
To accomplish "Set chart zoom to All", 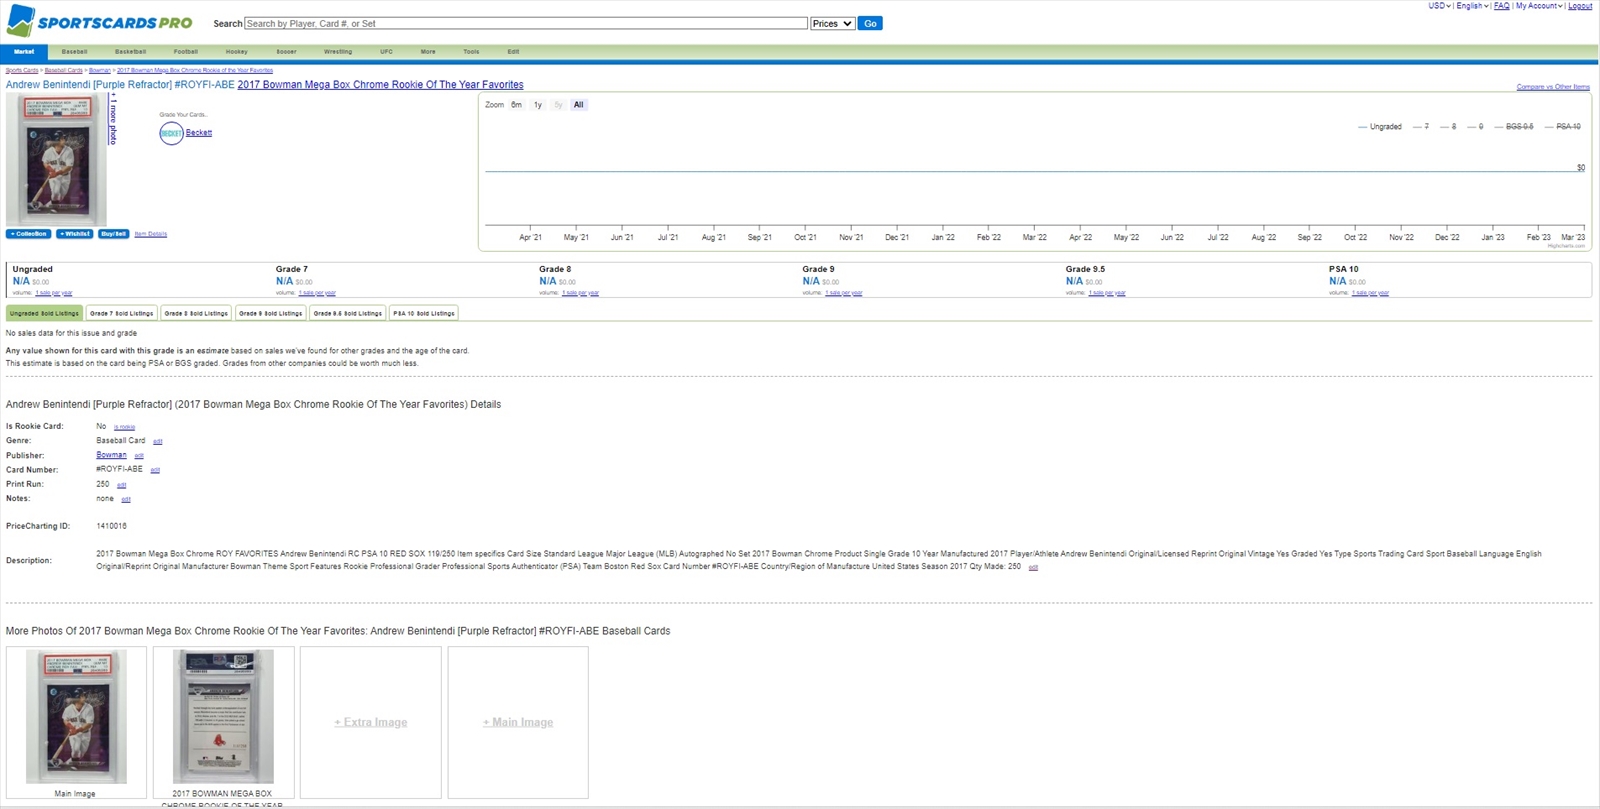I will click(578, 105).
